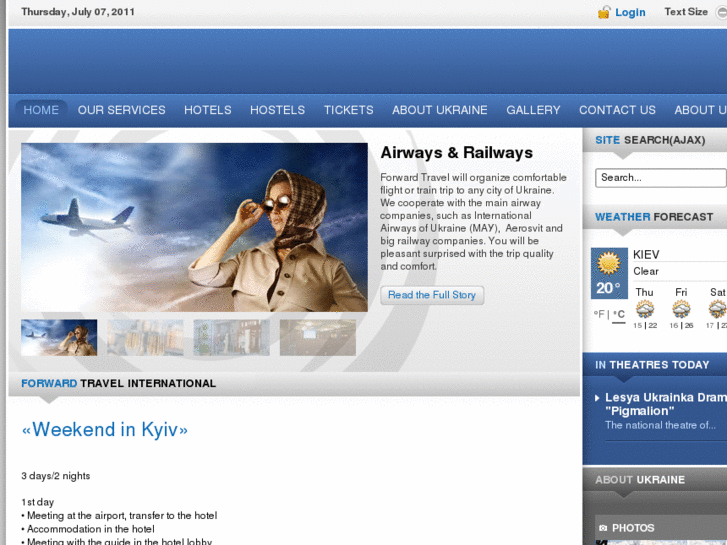Viewport: 727px width, 545px height.
Task: Open the GALLERY menu item
Action: click(x=533, y=110)
